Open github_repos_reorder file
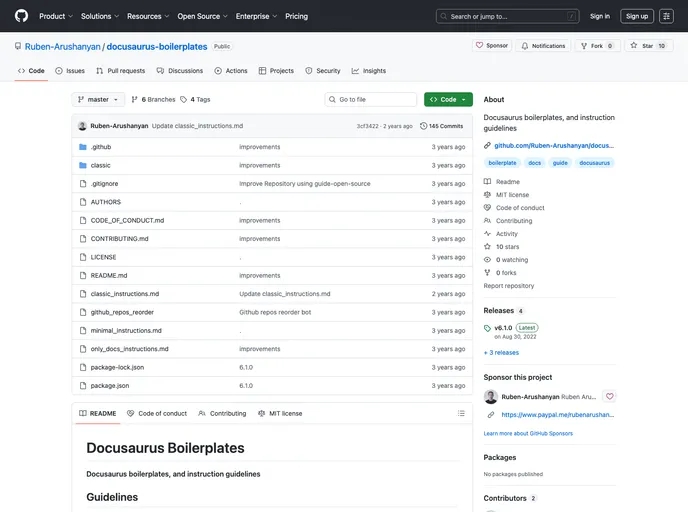Image resolution: width=688 pixels, height=512 pixels. (122, 312)
